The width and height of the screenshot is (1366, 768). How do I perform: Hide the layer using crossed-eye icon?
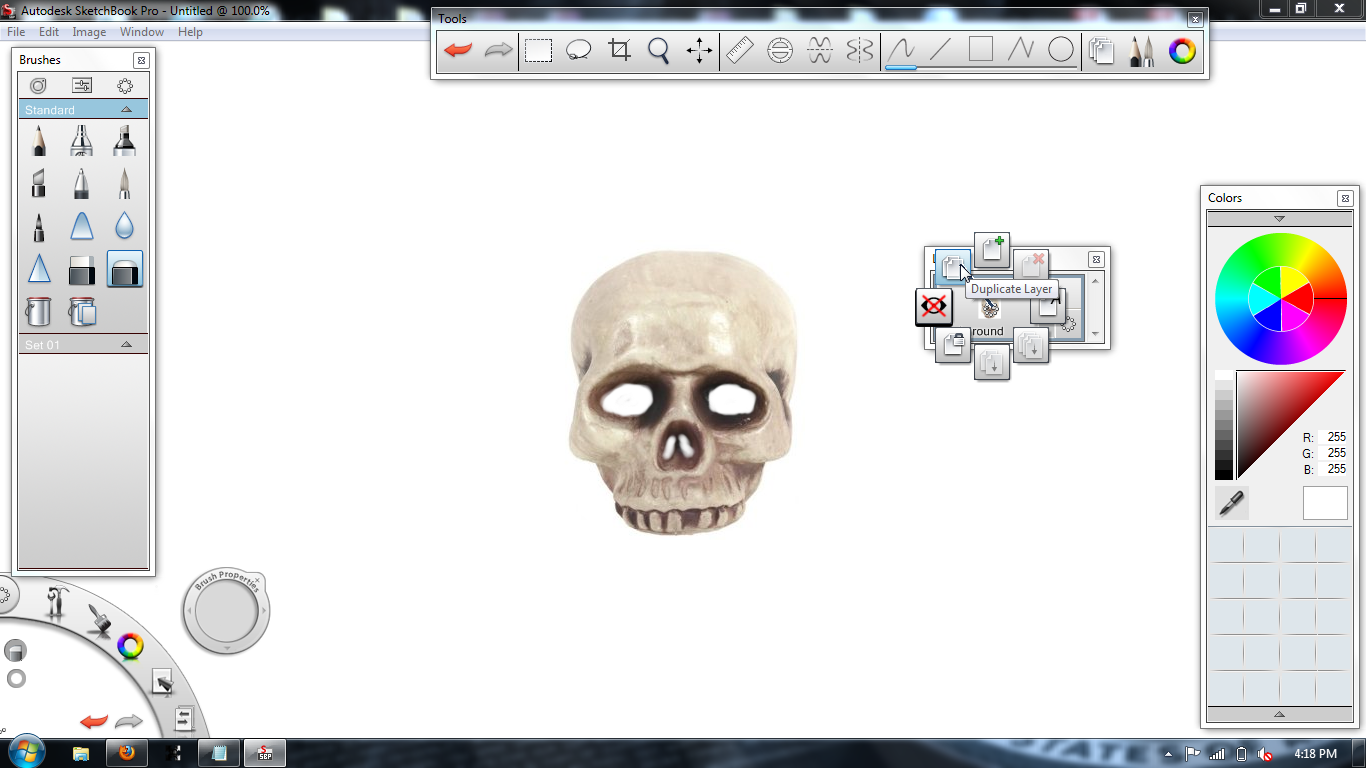click(934, 307)
